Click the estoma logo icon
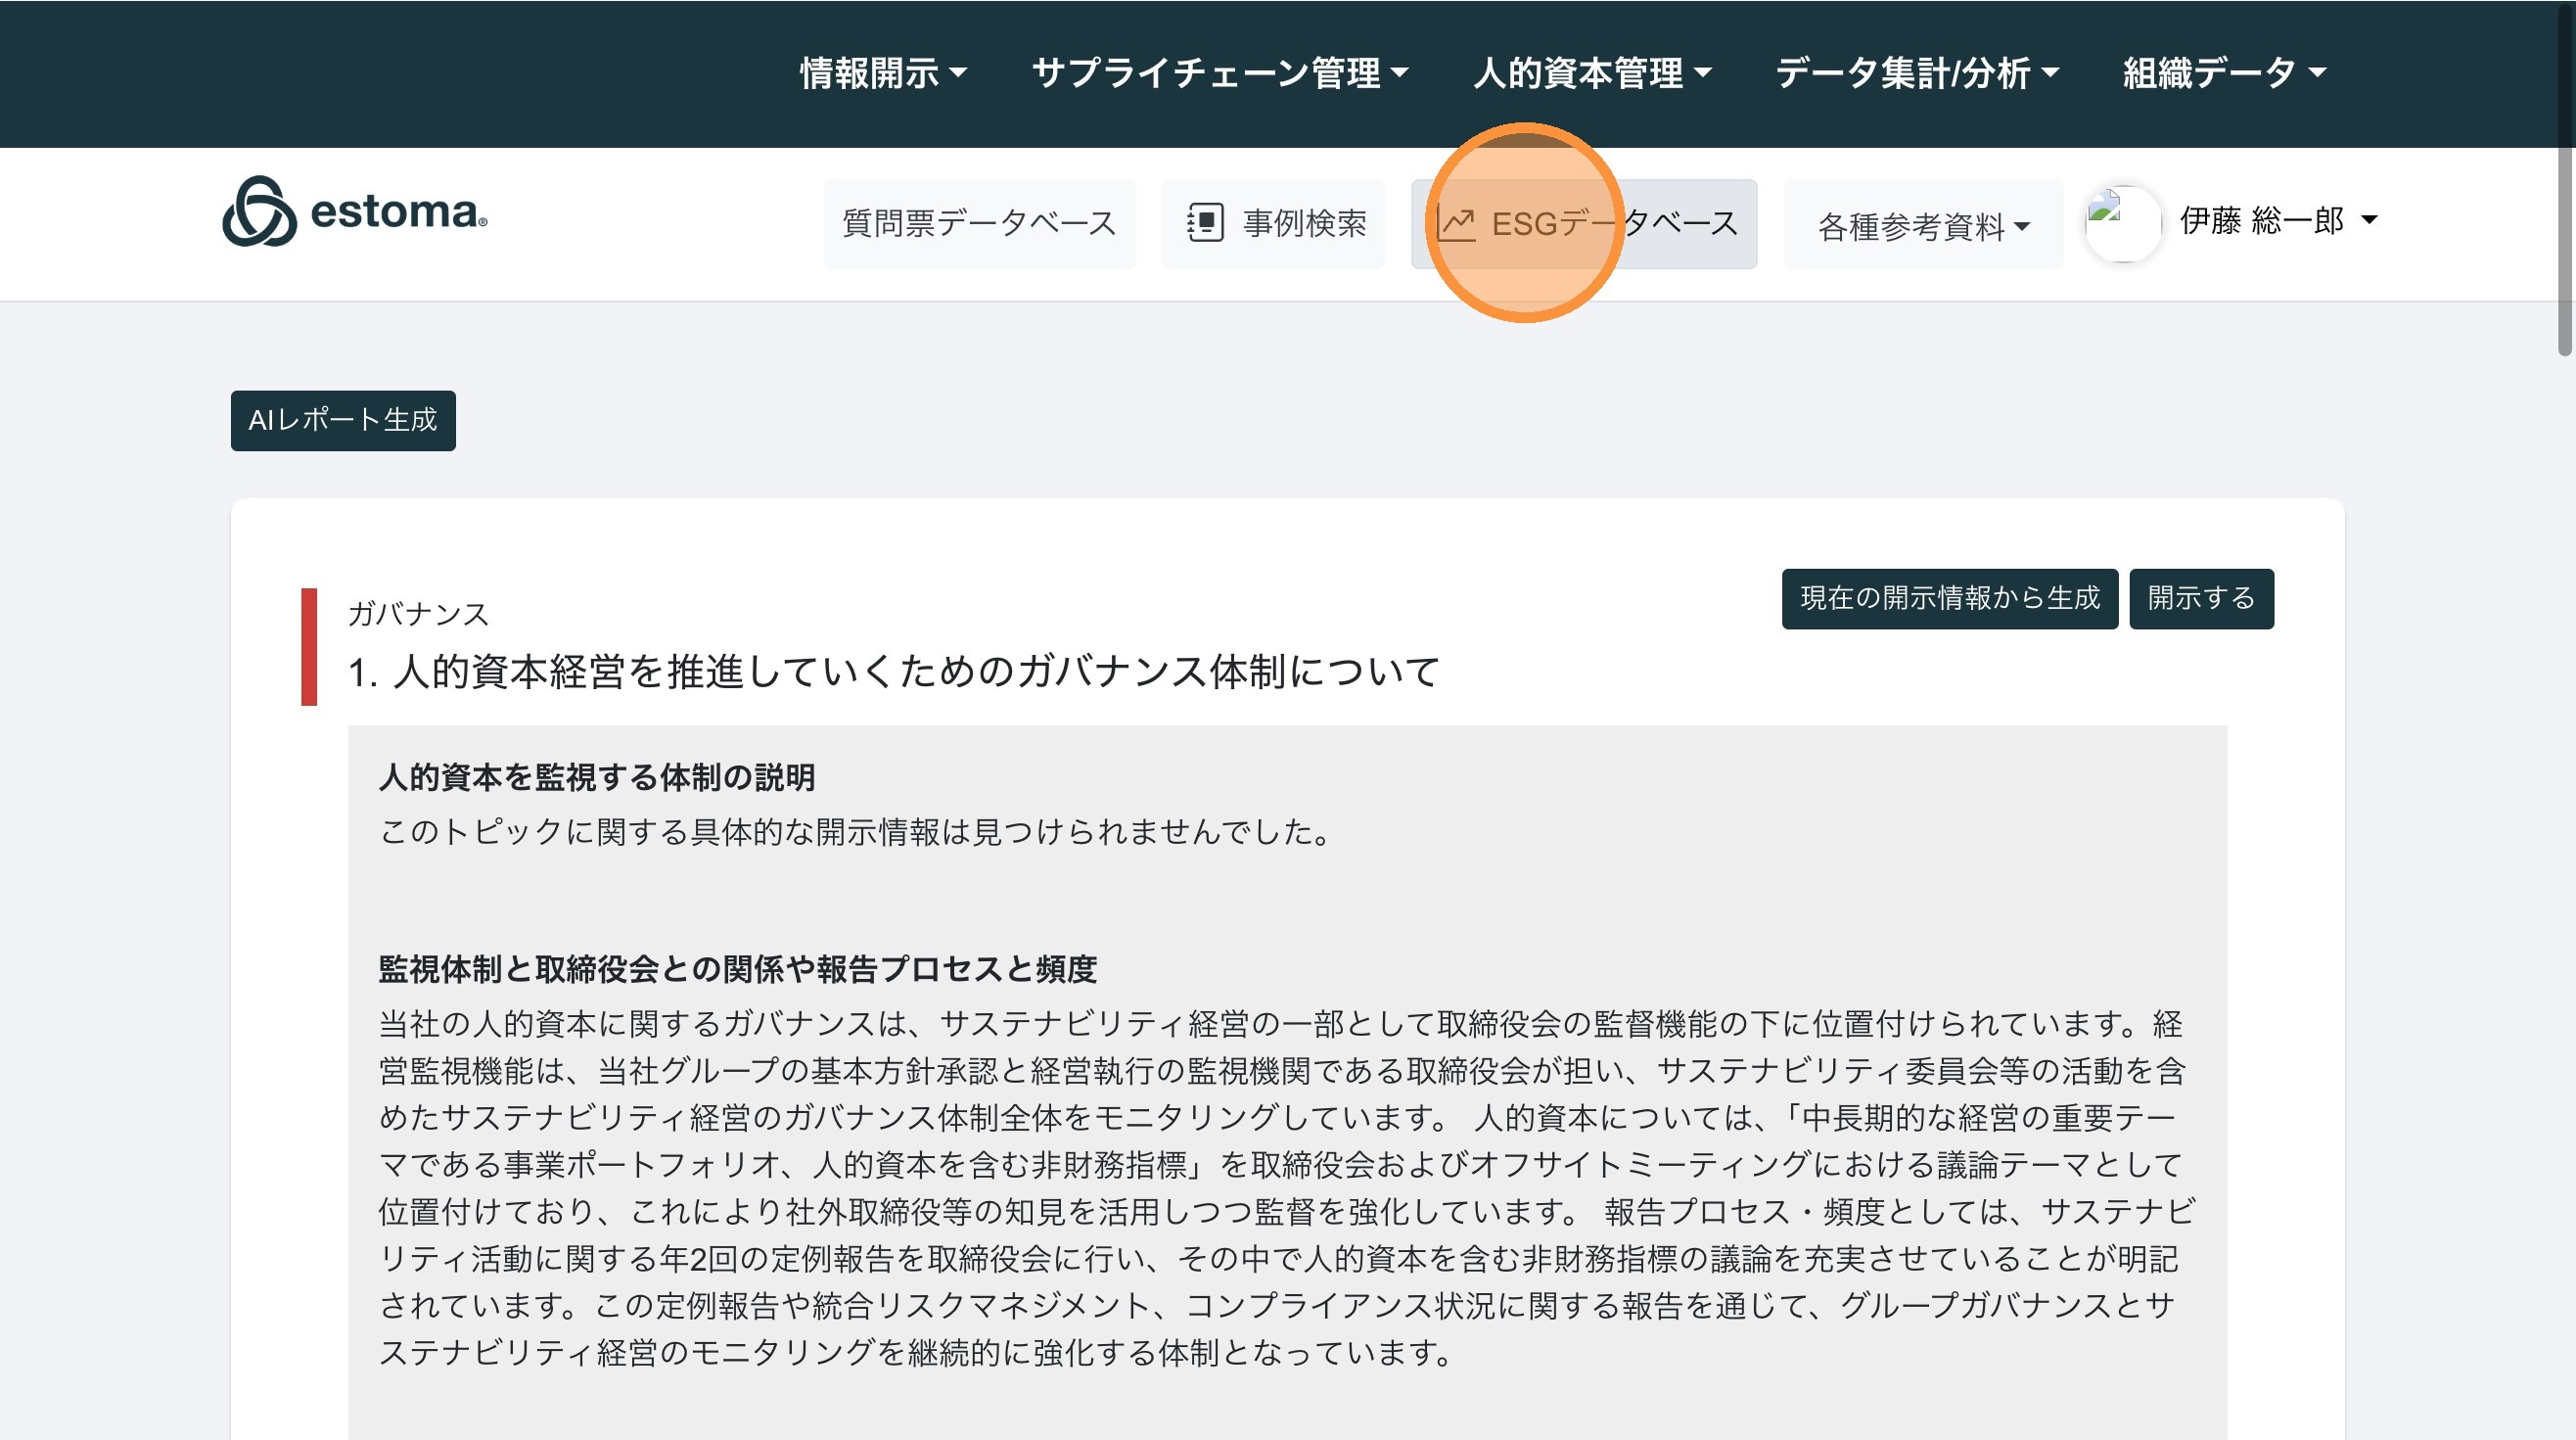Image resolution: width=2576 pixels, height=1440 pixels. (259, 212)
